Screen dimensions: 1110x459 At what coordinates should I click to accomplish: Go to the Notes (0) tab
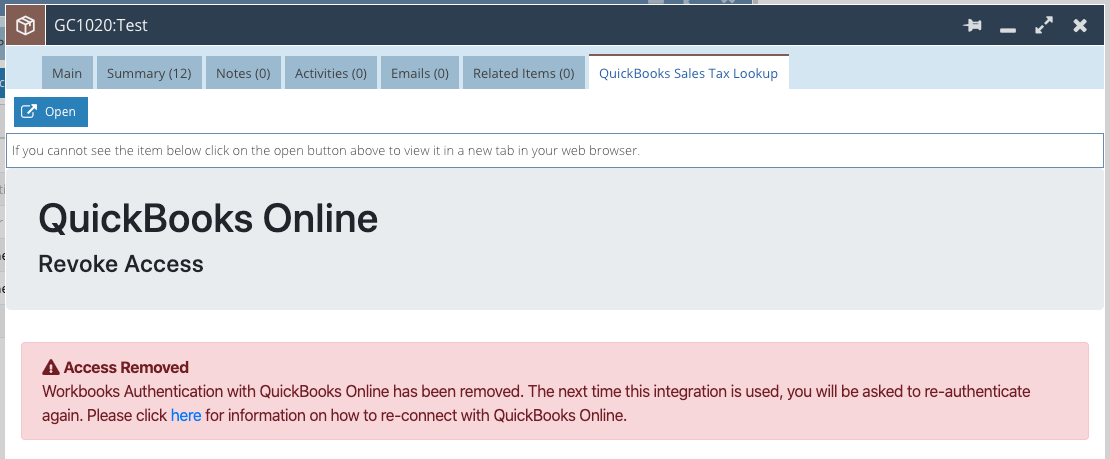tap(244, 73)
